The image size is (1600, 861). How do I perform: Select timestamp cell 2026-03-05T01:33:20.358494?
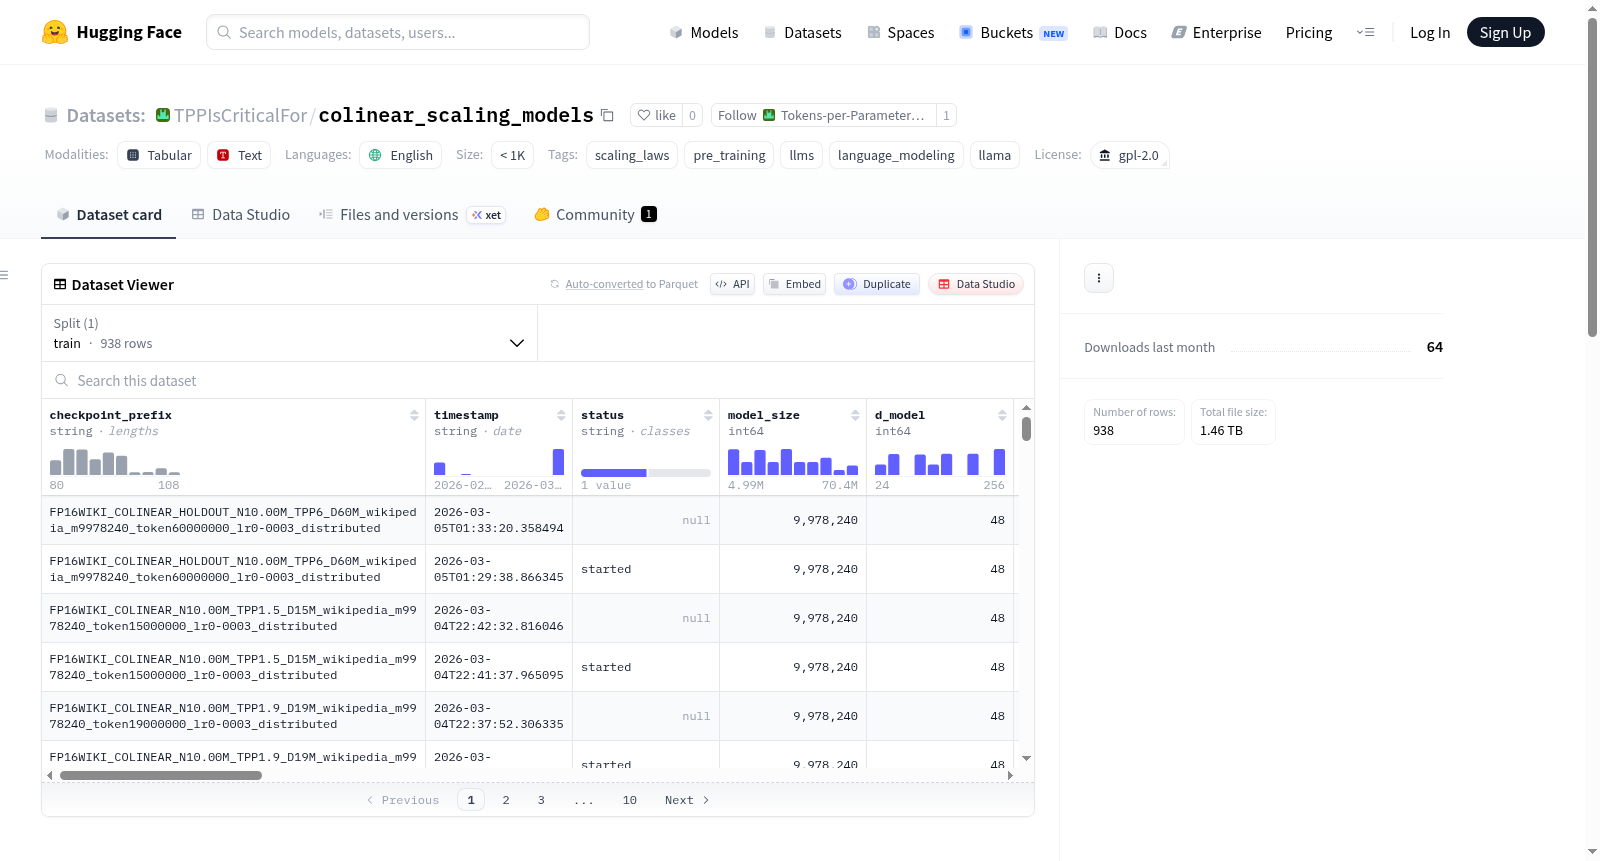(x=498, y=520)
